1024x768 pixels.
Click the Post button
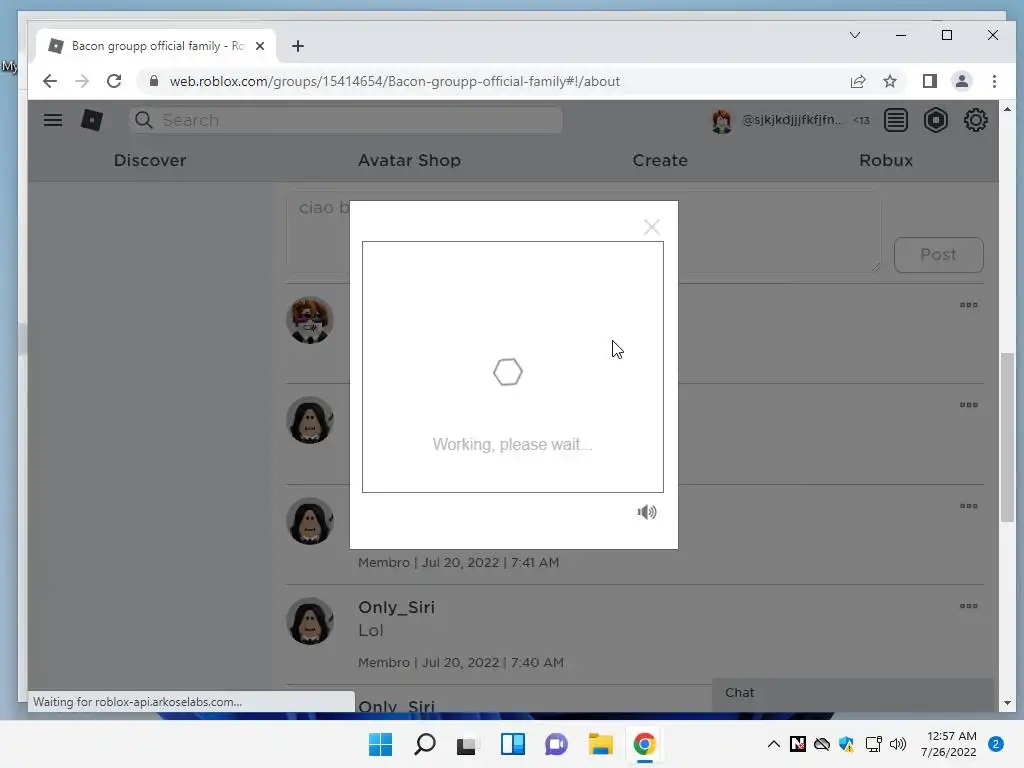[938, 255]
